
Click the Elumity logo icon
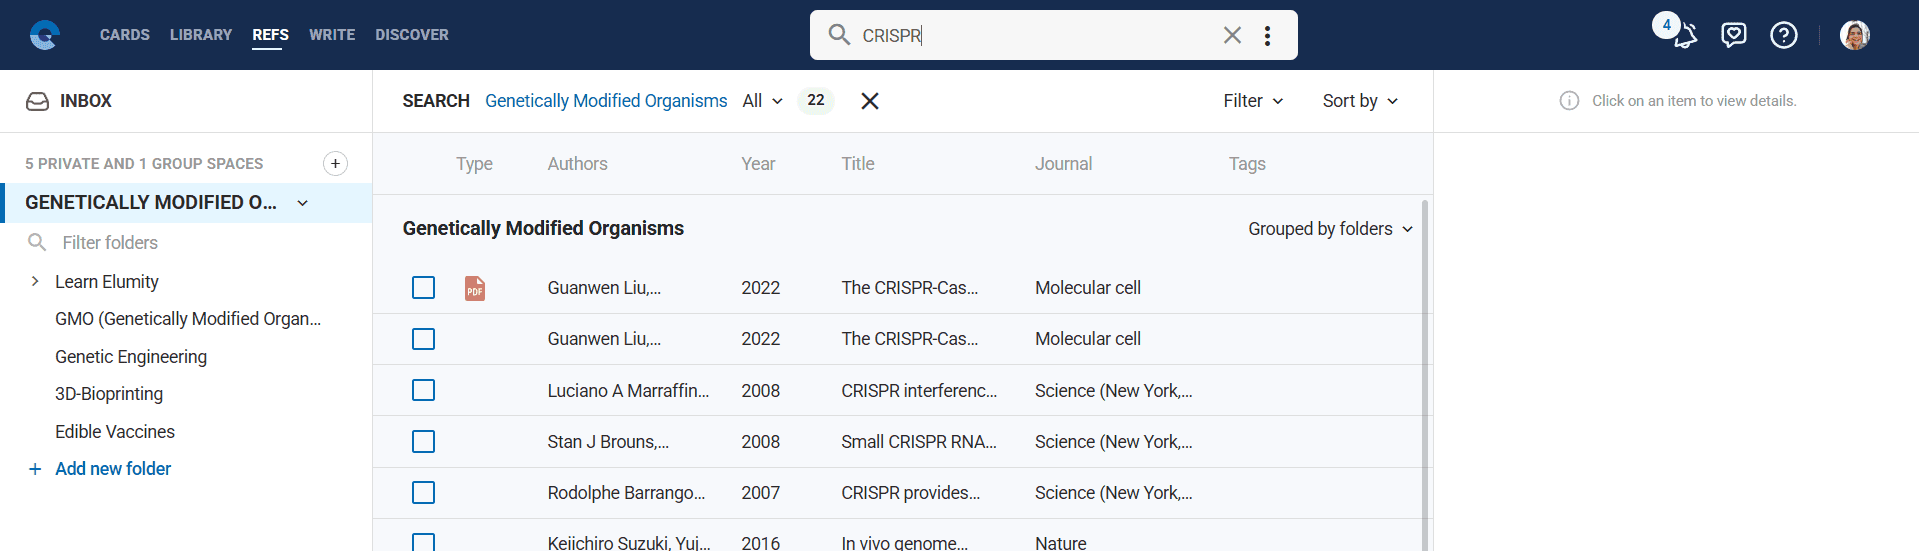coord(45,35)
